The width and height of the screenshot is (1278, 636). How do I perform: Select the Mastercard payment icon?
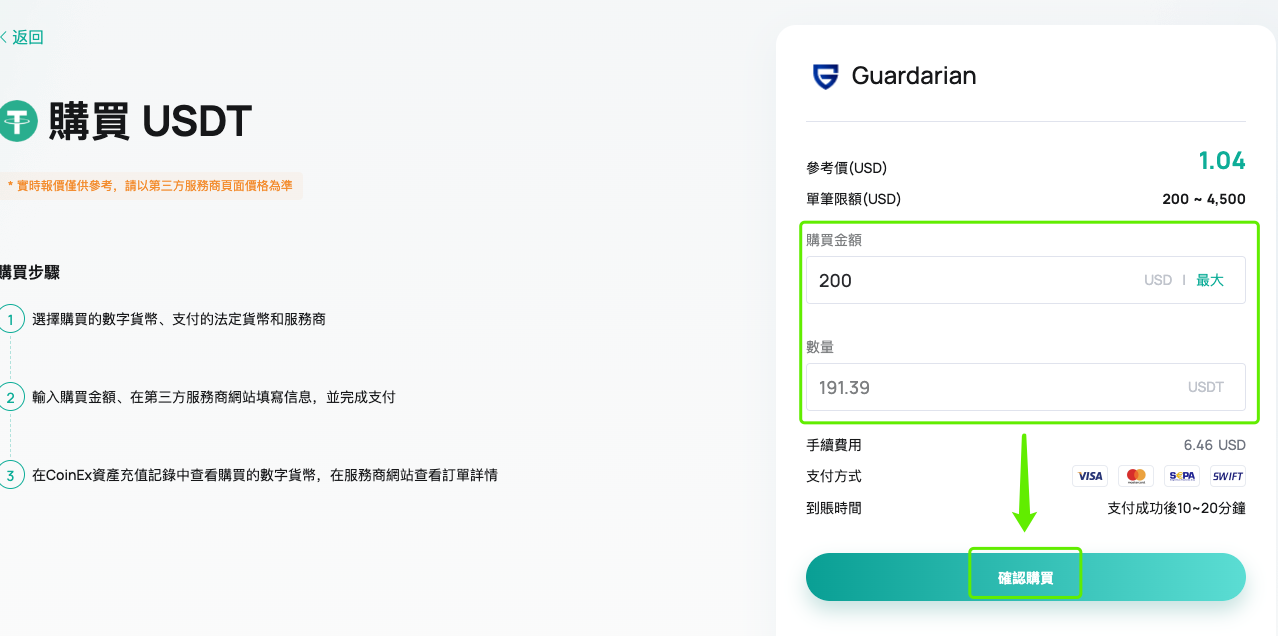1136,476
